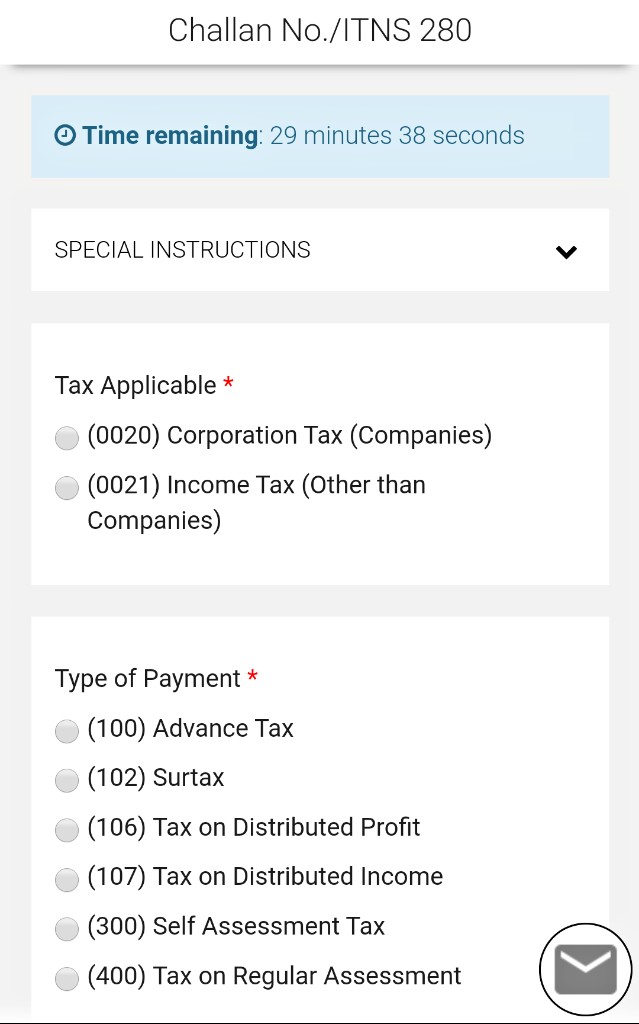Select the (100) Advance Tax radio button
639x1024 pixels.
tap(67, 731)
